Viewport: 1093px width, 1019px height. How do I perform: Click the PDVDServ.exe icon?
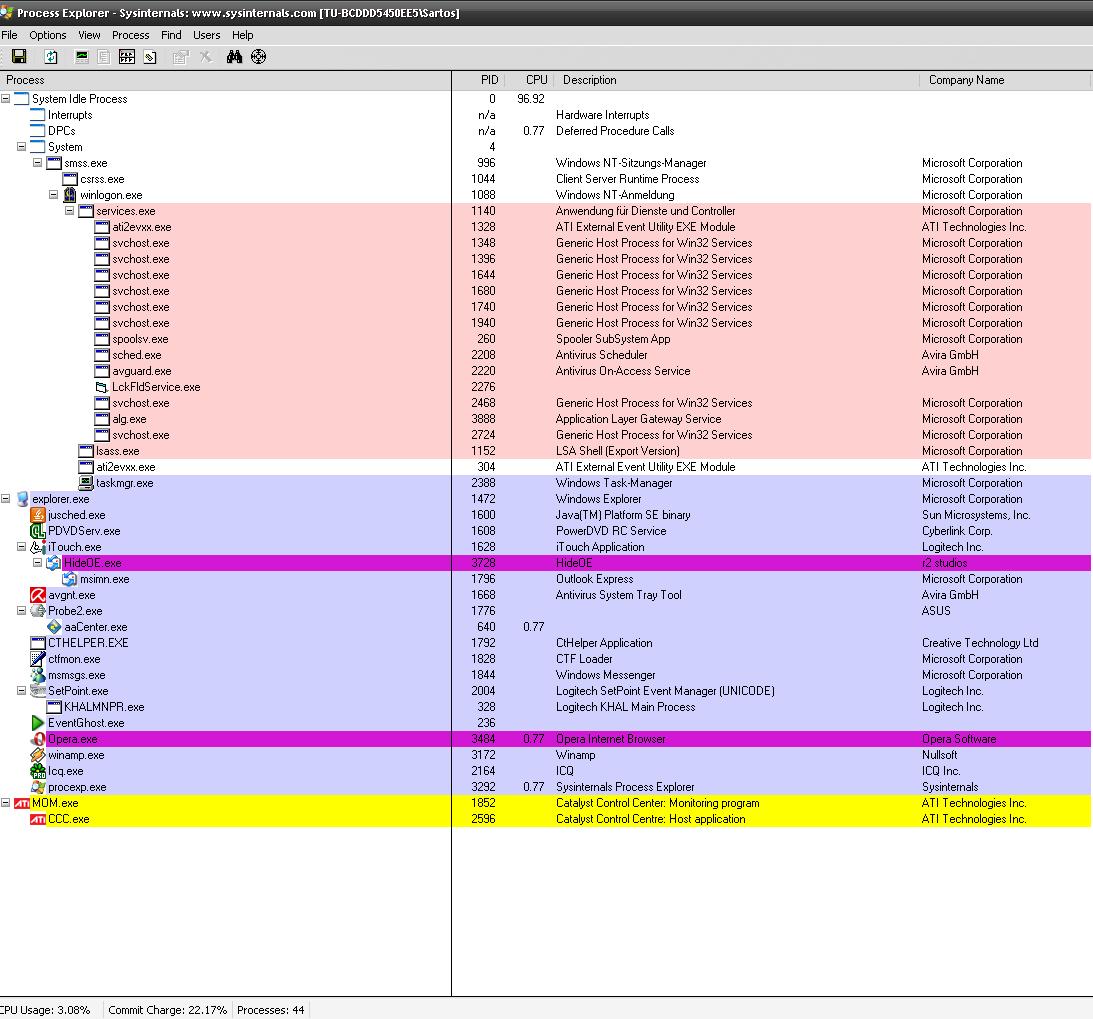[x=38, y=530]
